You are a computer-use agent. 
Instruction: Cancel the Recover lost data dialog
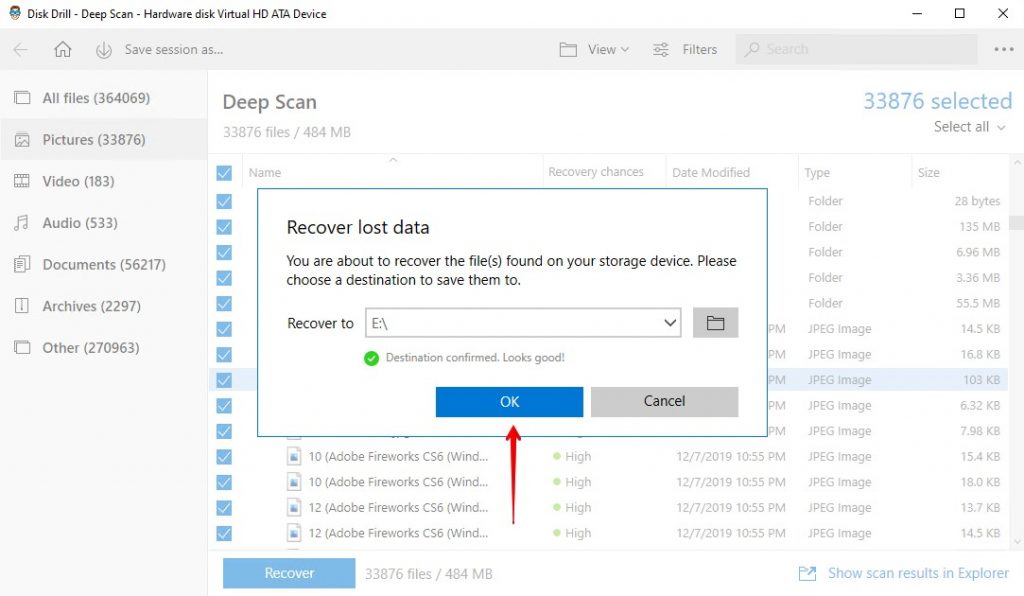(664, 401)
